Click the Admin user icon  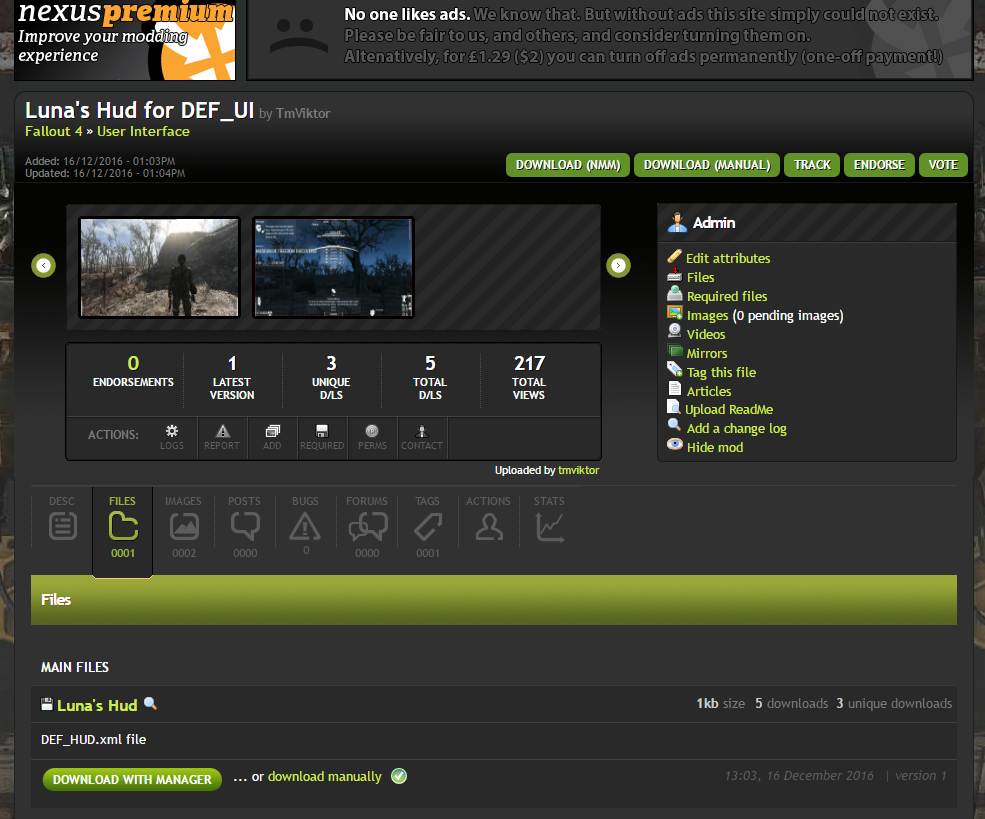pos(677,222)
